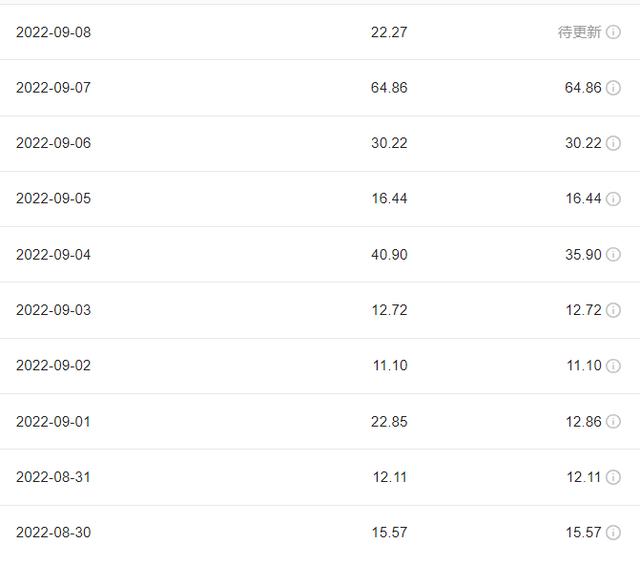Click info icon beside 待更新 on 2022-09-08
The image size is (640, 565).
[x=613, y=32]
